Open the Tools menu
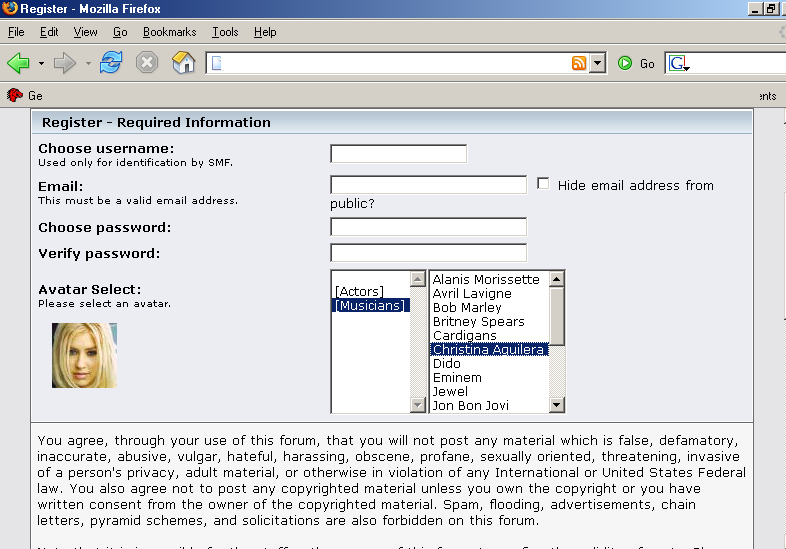 point(225,32)
